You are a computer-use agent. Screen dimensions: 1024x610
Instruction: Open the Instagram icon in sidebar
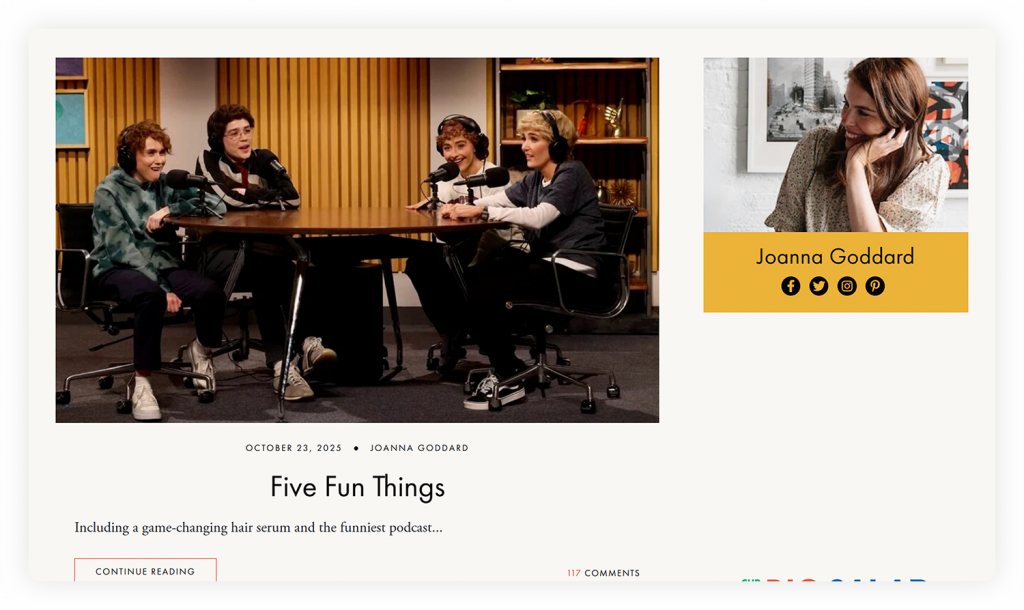click(x=847, y=286)
